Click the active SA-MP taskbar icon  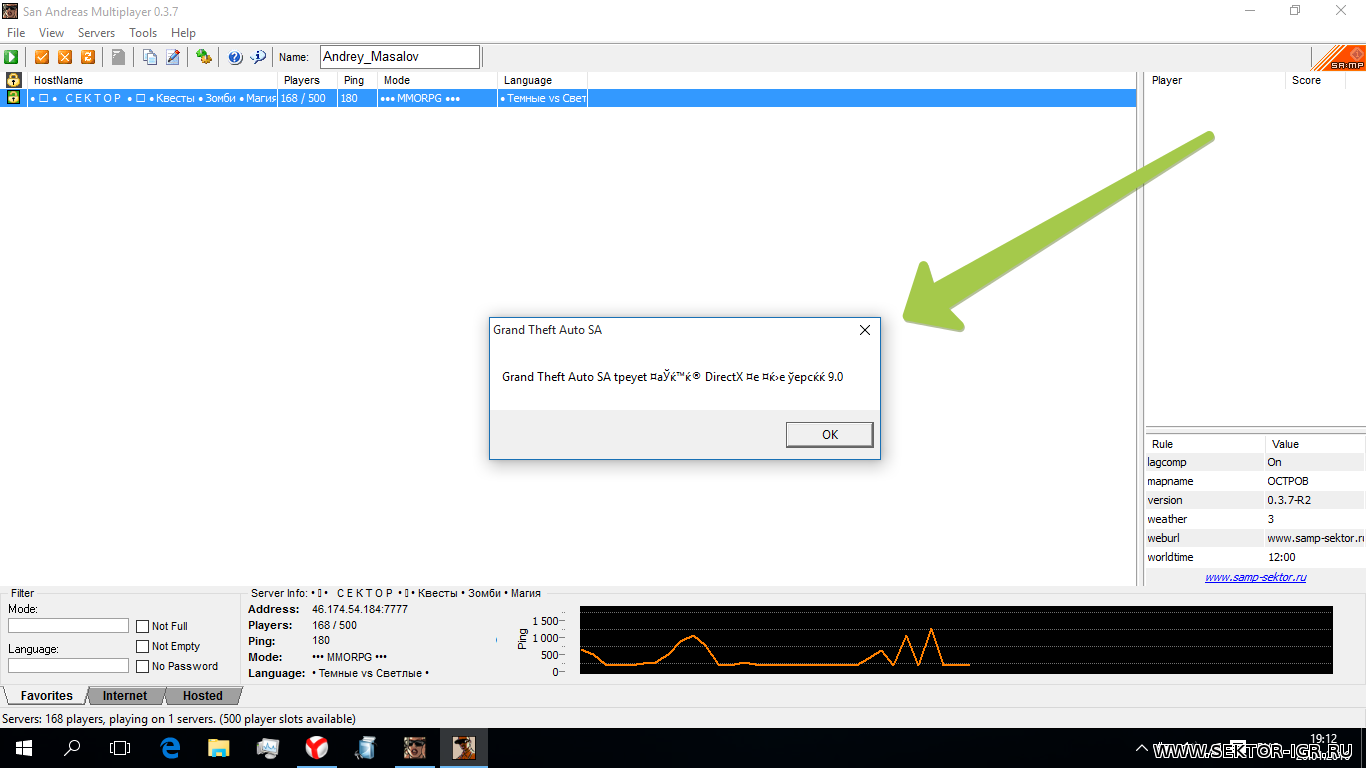point(463,748)
